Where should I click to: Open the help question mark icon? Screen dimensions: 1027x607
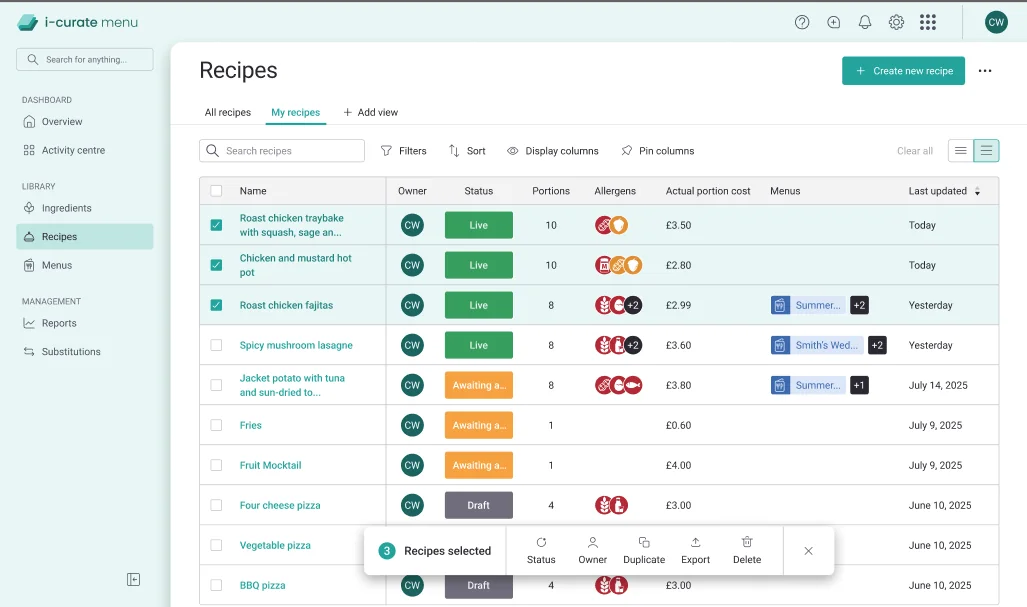tap(802, 22)
